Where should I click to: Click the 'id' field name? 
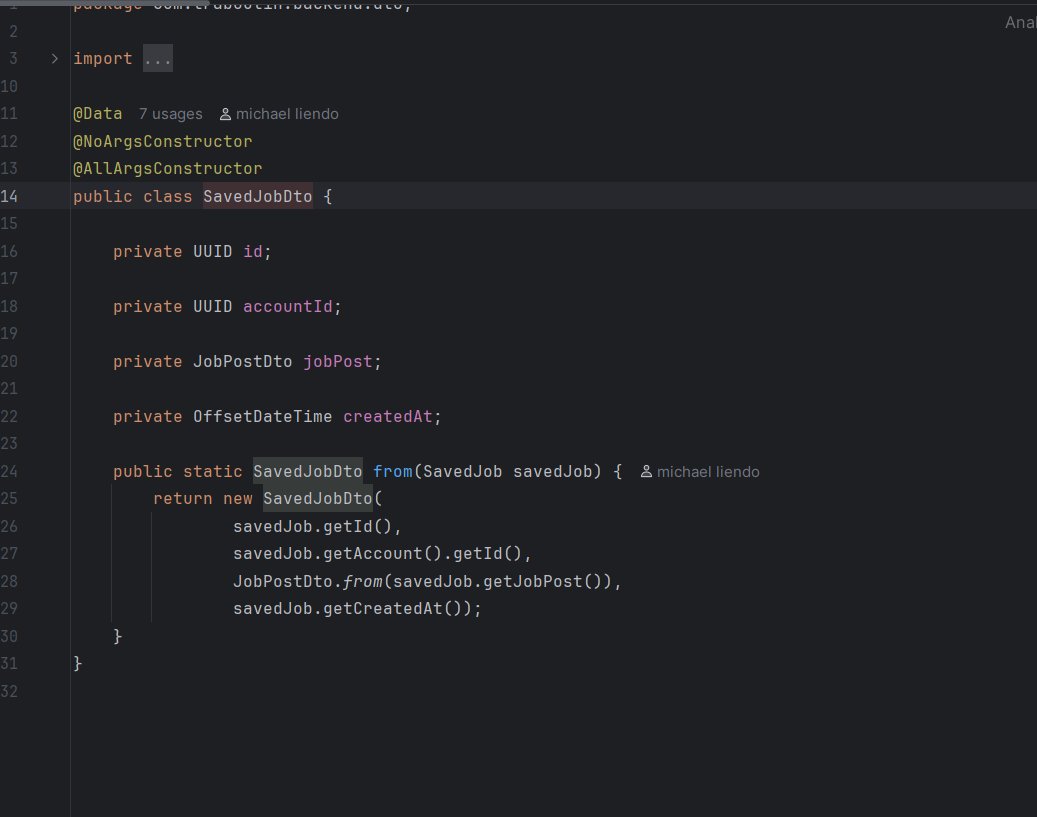click(253, 251)
